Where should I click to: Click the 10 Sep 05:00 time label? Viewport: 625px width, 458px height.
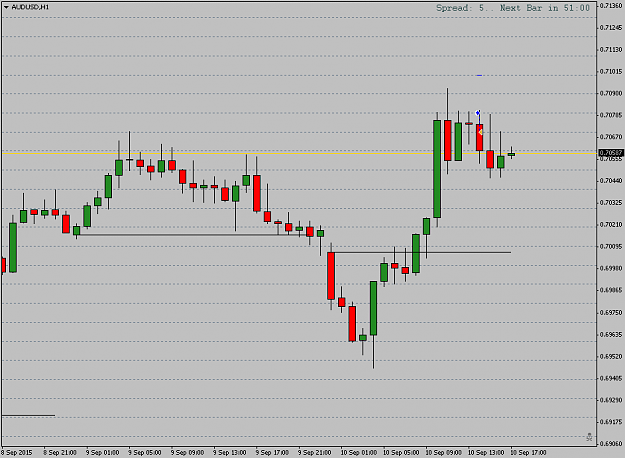[x=401, y=453]
